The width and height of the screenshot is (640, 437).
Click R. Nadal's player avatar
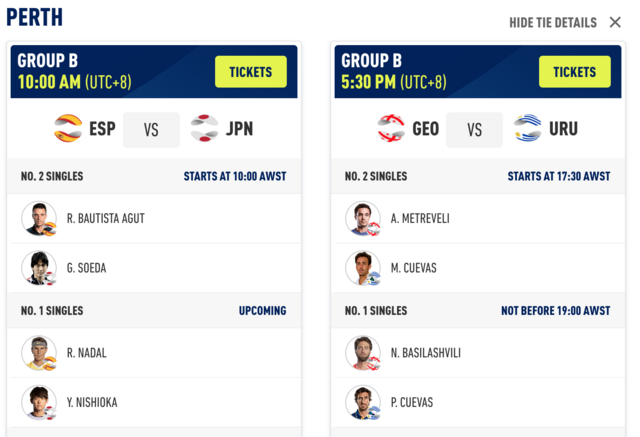point(39,353)
